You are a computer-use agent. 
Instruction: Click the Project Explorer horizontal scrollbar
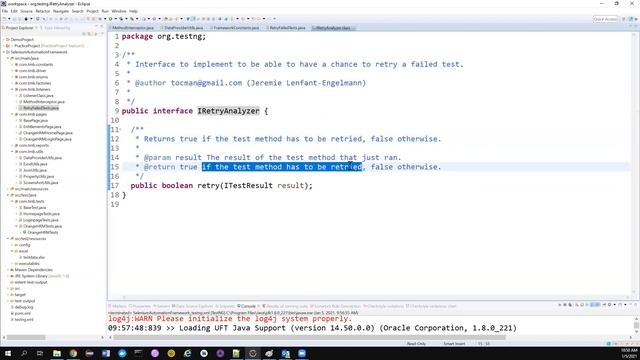point(26,337)
